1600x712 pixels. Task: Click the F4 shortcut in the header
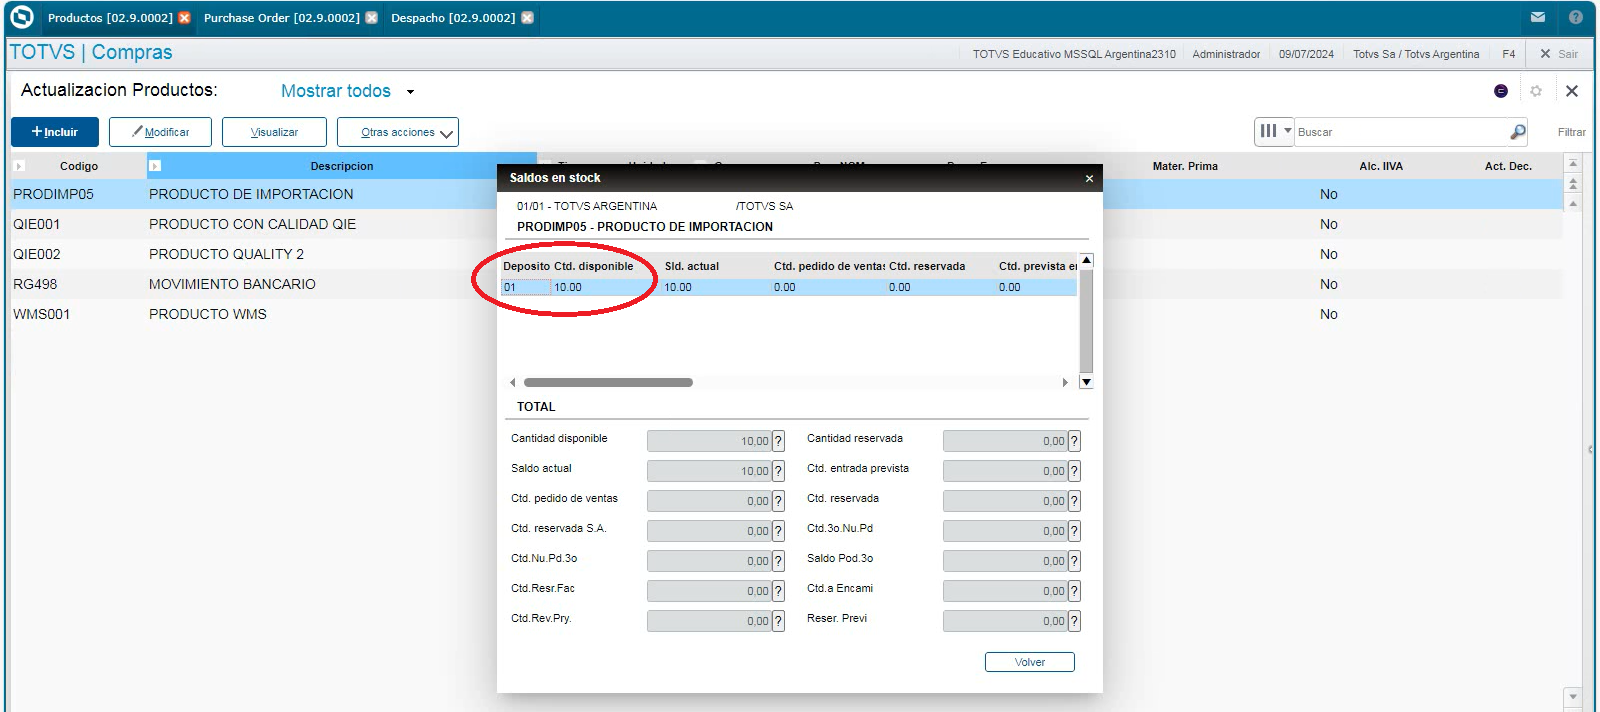[x=1509, y=54]
